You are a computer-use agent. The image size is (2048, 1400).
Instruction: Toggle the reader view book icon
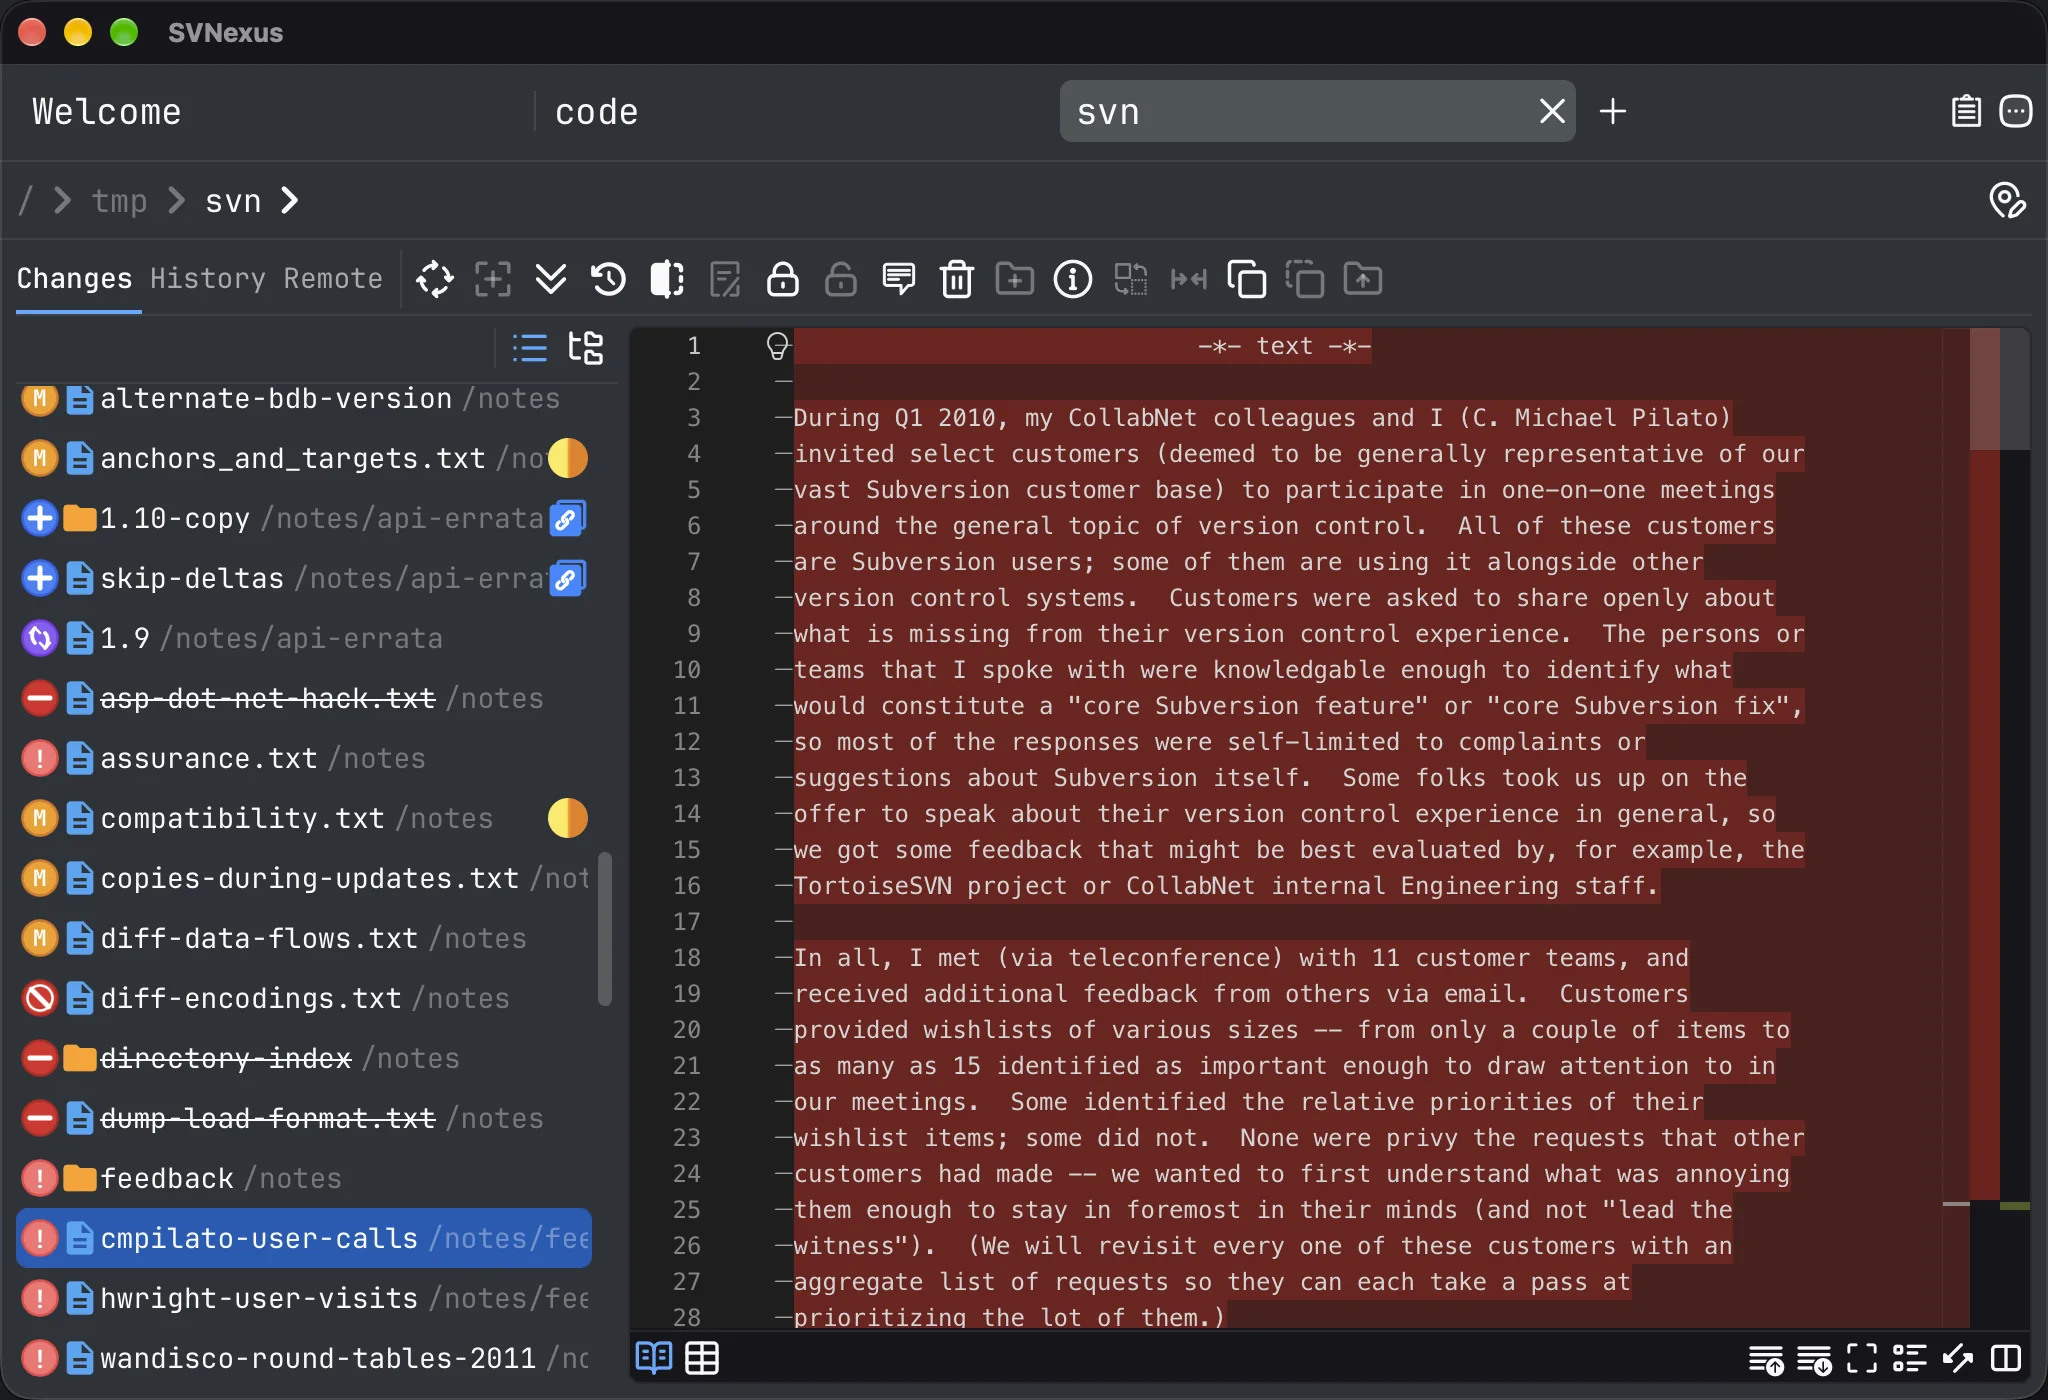[654, 1358]
